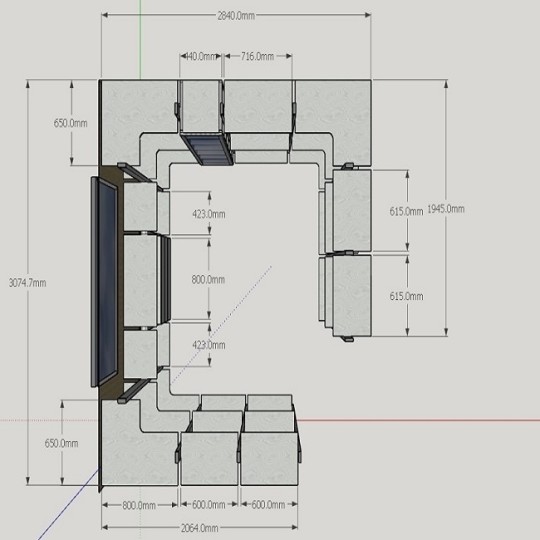The height and width of the screenshot is (540, 540).
Task: Click the 650.0mm label near the 800.0mm bottom dimension
Action: tap(61, 443)
